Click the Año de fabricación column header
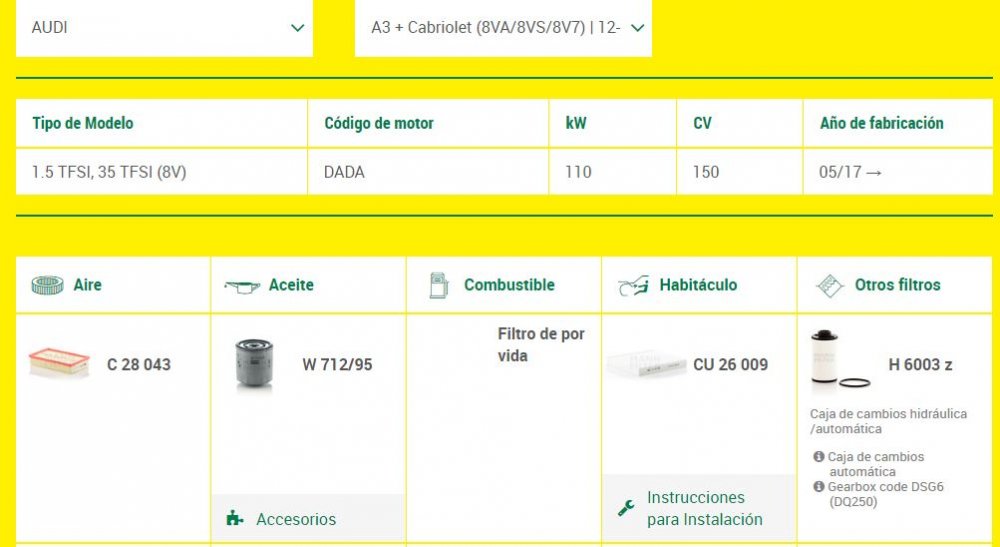Viewport: 1000px width, 547px height. (x=881, y=123)
